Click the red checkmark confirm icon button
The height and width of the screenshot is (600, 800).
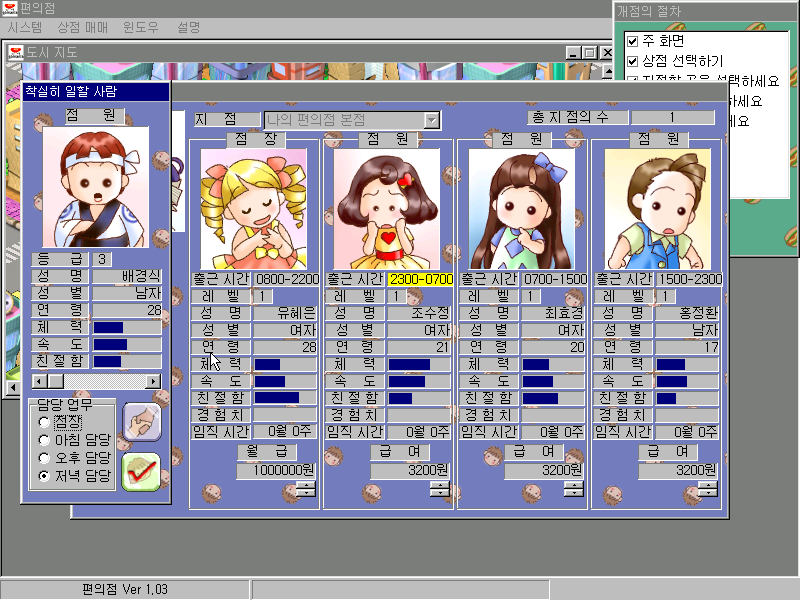pyautogui.click(x=141, y=471)
